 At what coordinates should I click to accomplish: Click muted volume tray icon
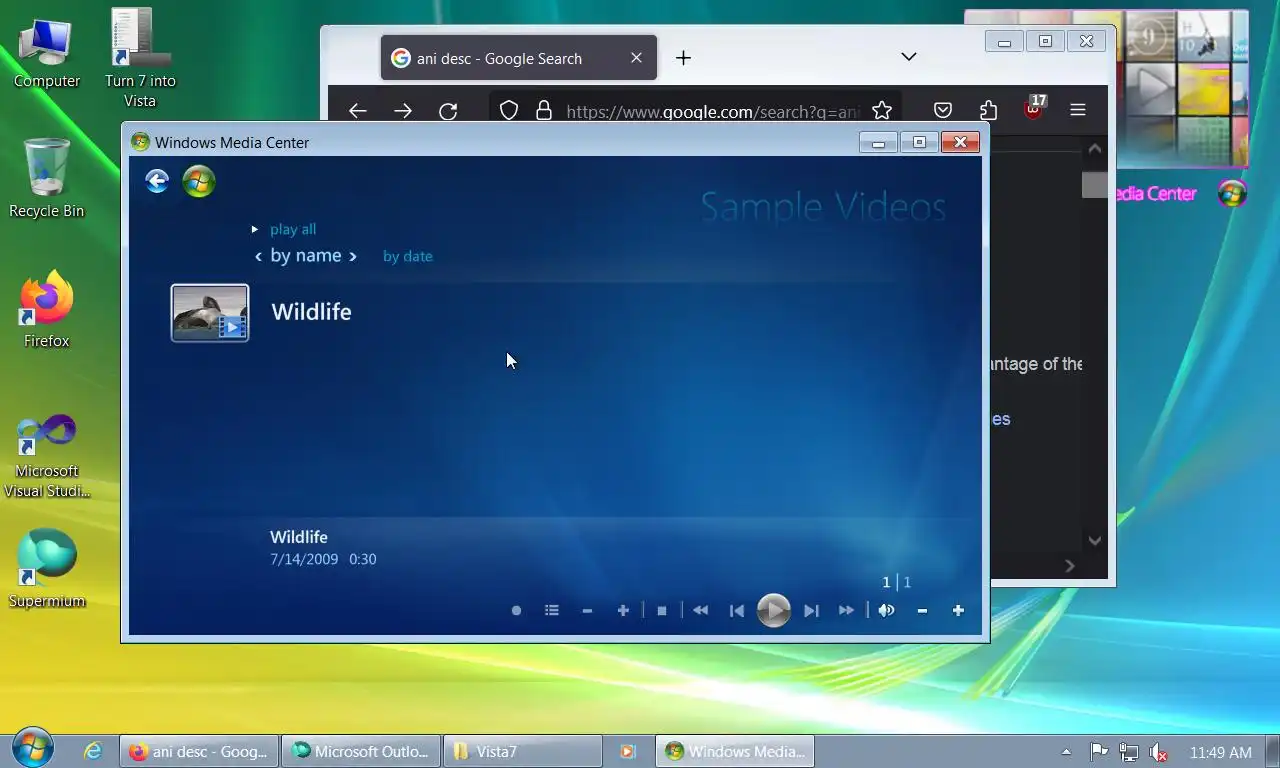coord(1158,752)
